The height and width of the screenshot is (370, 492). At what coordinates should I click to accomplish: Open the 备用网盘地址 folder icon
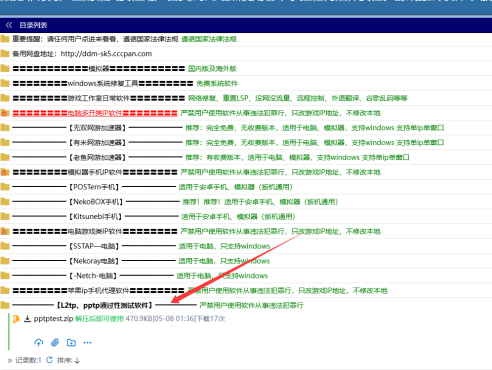[x=5, y=54]
